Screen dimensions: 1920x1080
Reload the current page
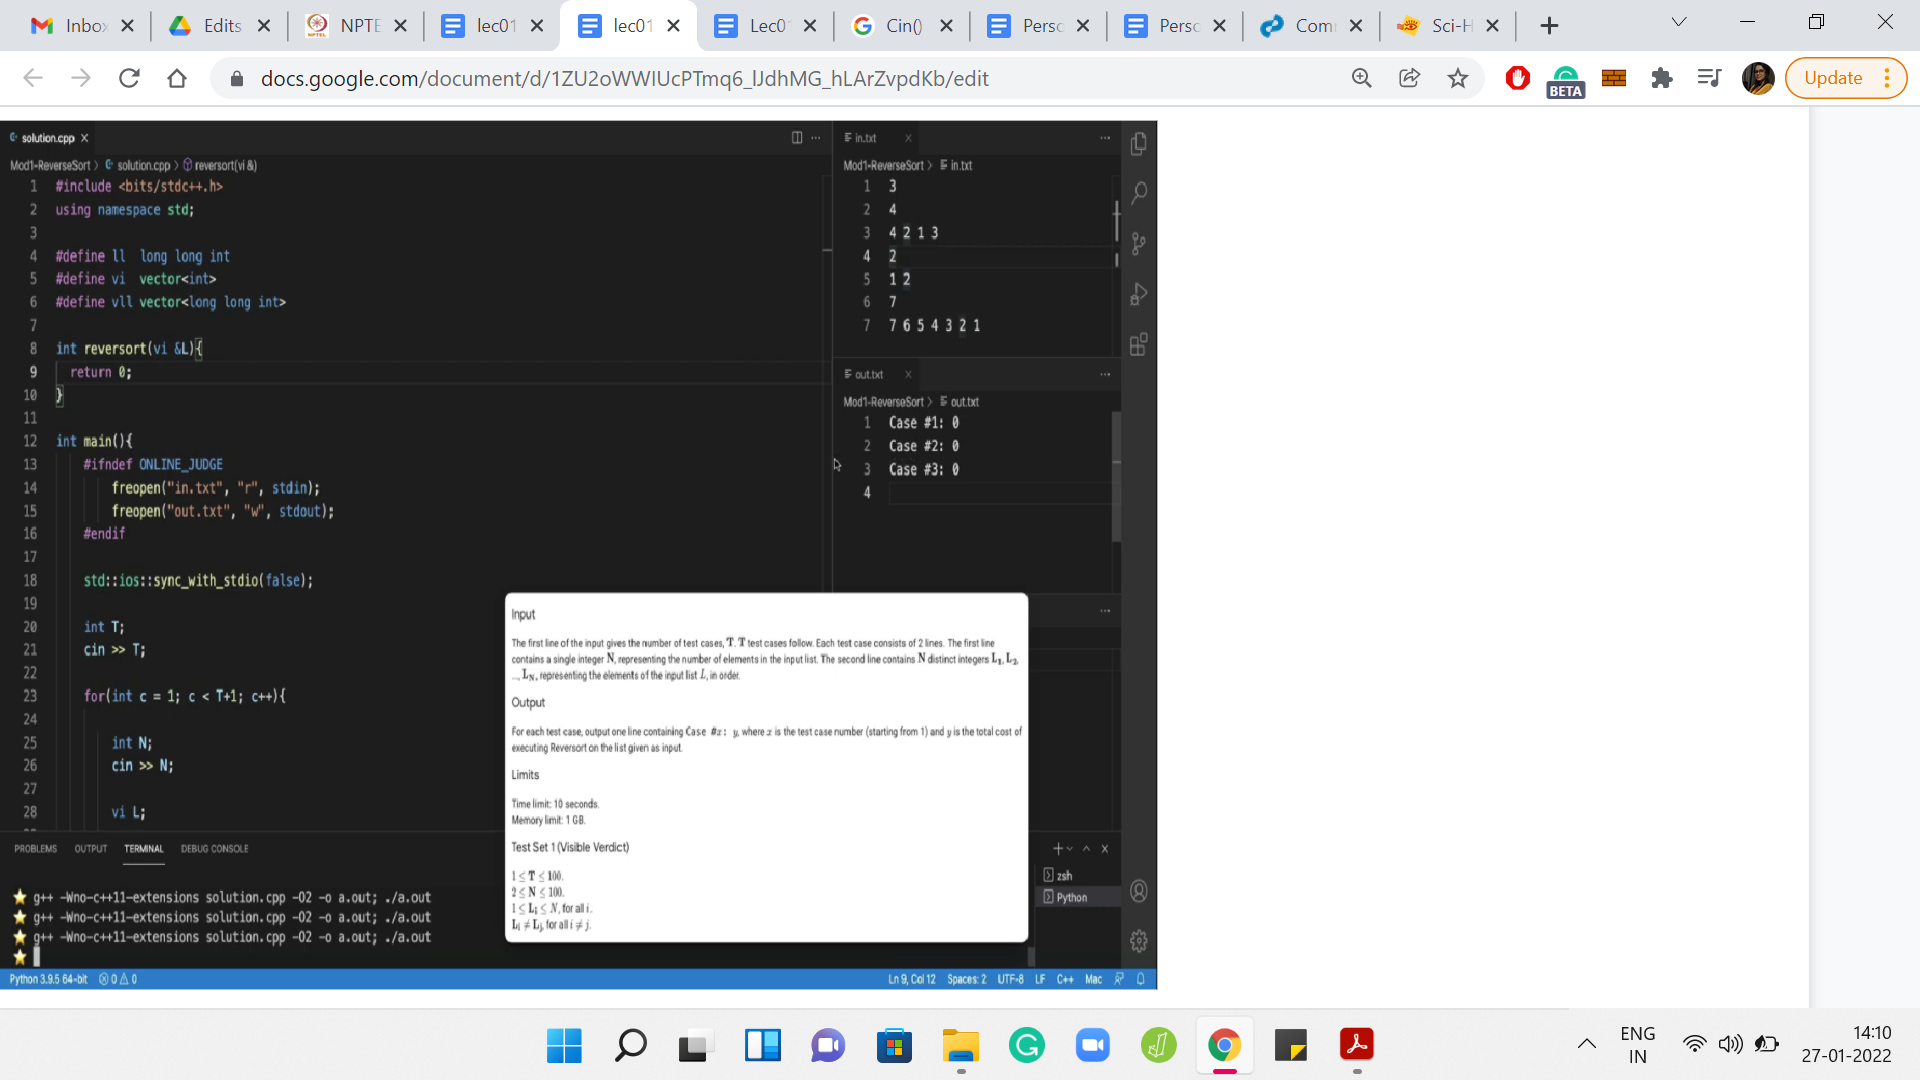click(x=129, y=78)
